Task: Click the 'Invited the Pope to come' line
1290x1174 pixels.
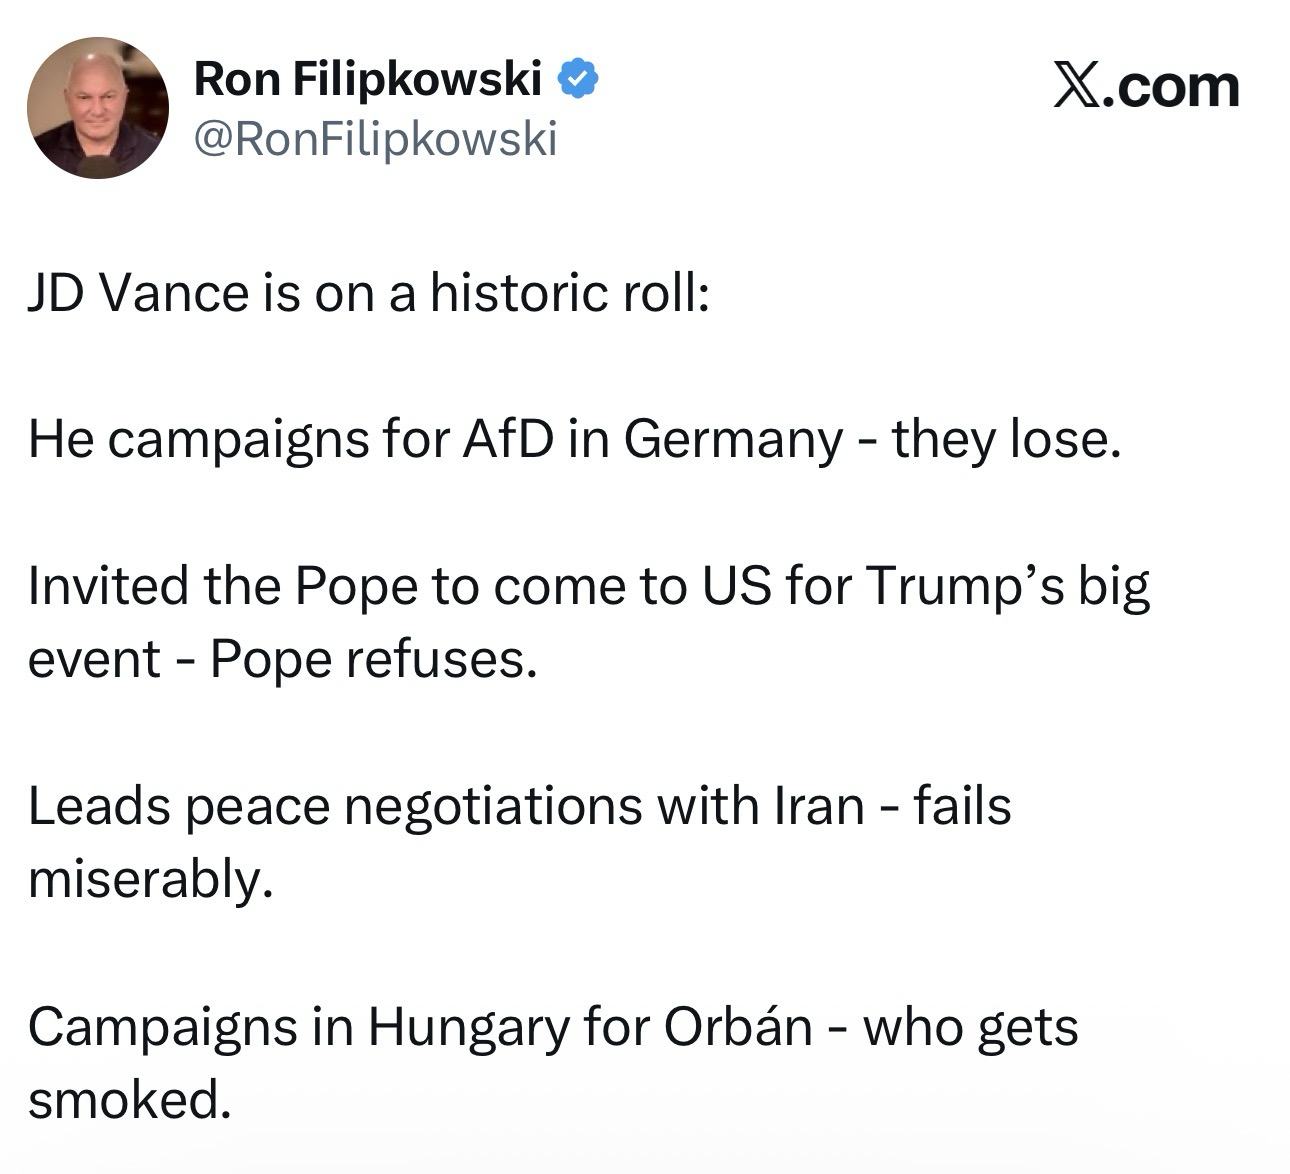Action: [x=588, y=585]
